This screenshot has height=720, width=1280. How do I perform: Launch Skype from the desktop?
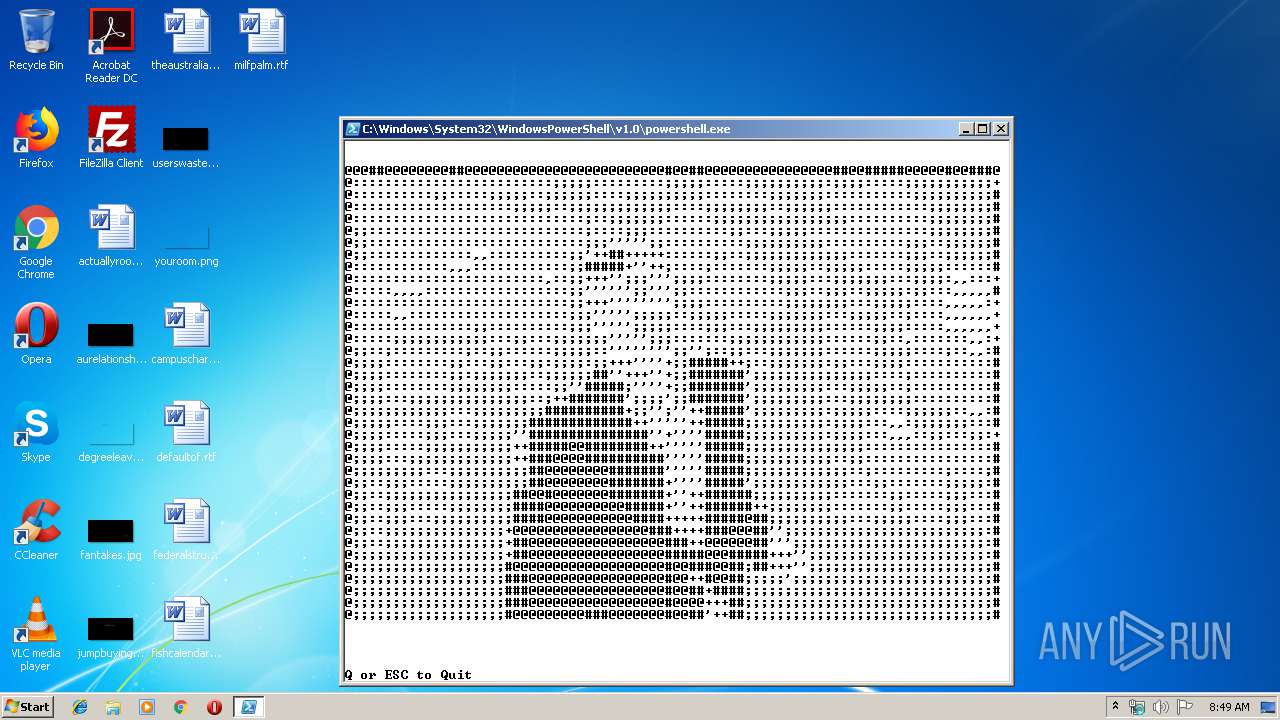[36, 432]
